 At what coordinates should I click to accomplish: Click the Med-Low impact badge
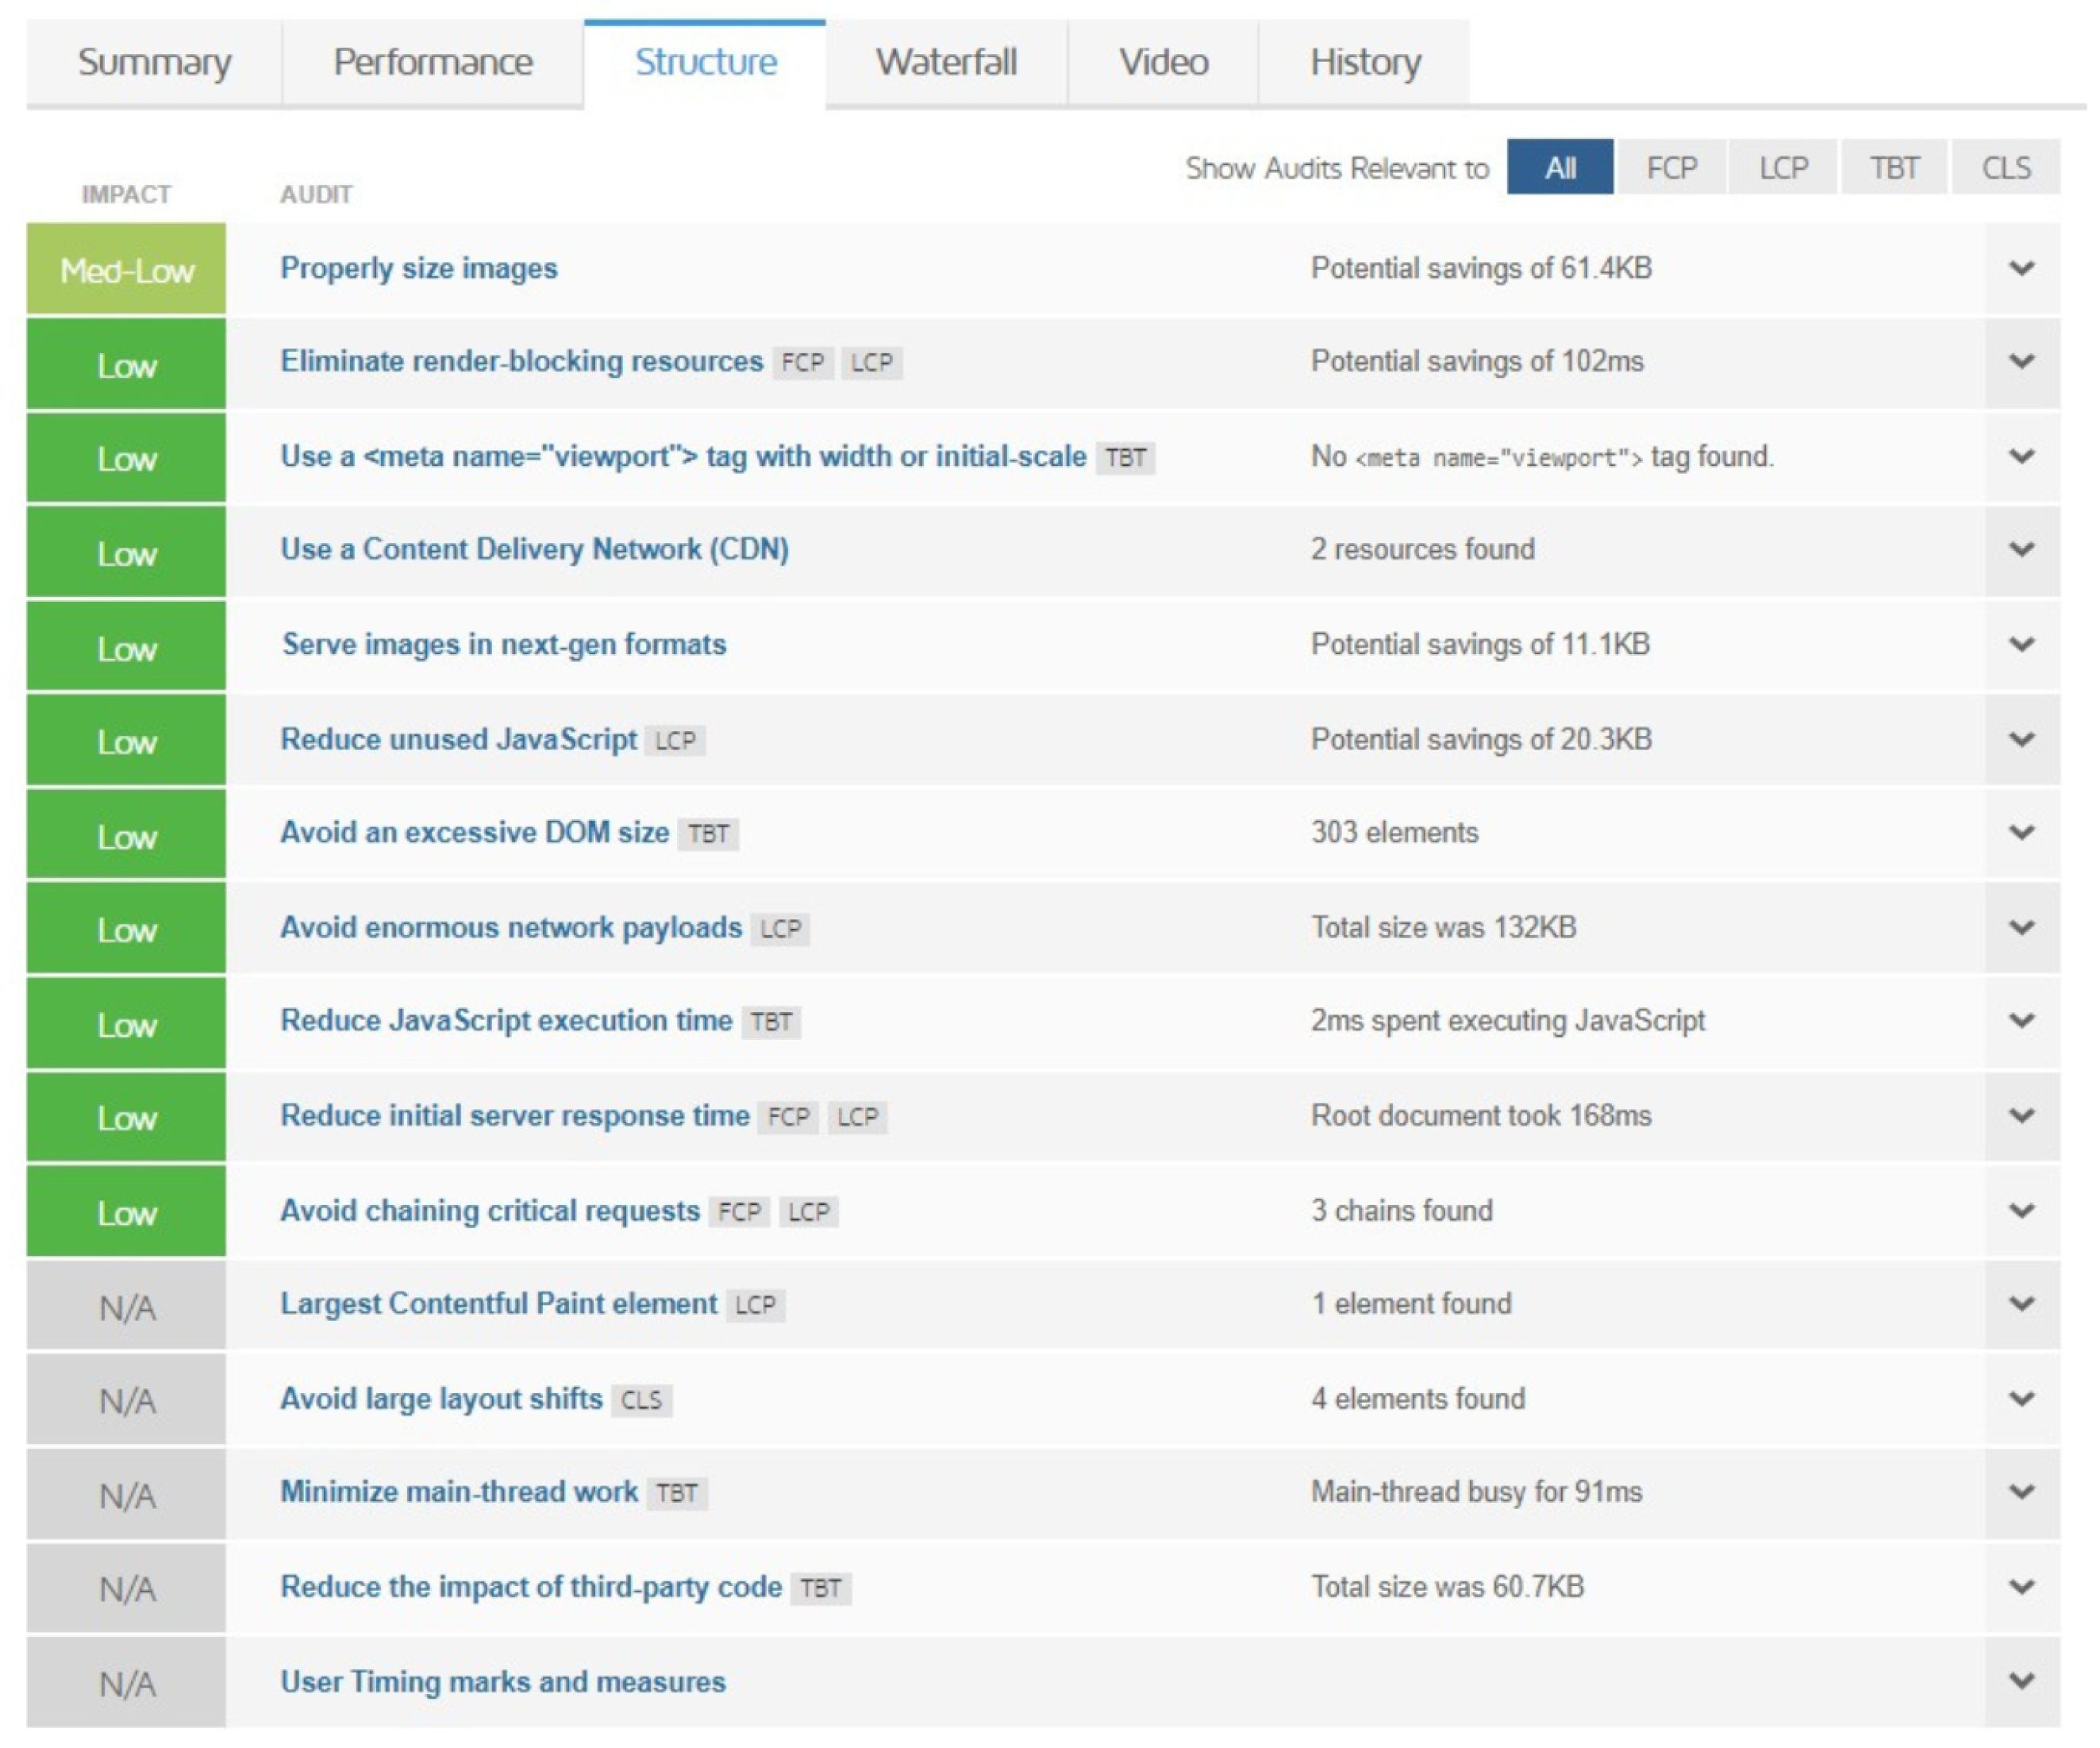click(126, 270)
